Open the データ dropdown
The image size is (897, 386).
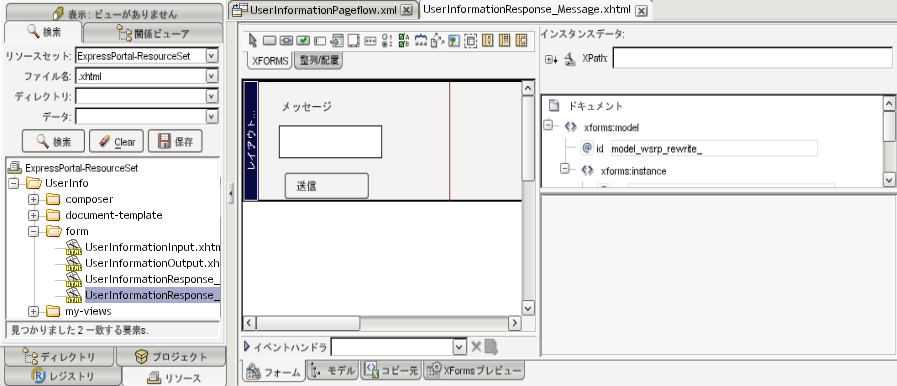tap(212, 117)
